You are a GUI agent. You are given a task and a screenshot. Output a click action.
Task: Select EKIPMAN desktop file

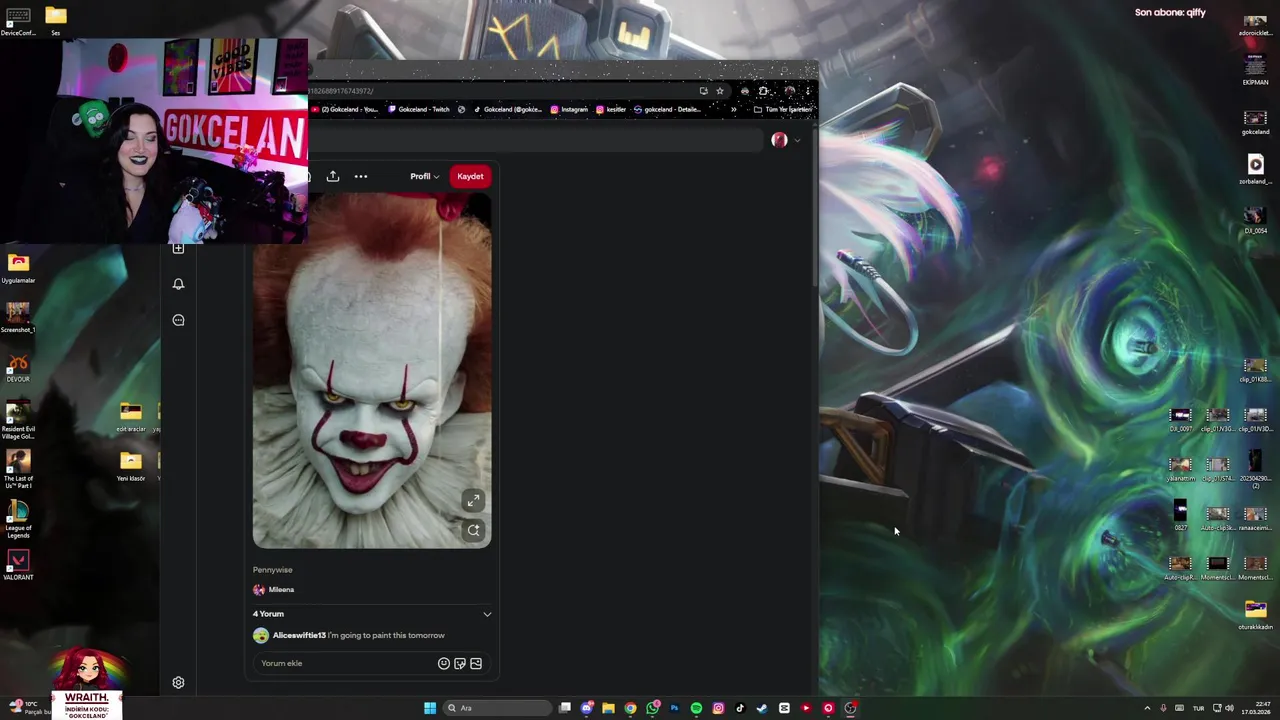point(1255,70)
